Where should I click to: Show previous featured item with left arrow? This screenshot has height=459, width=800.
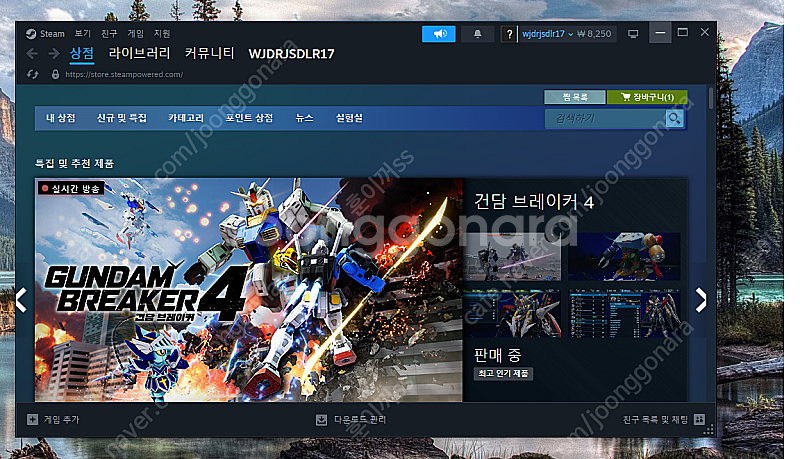click(21, 300)
